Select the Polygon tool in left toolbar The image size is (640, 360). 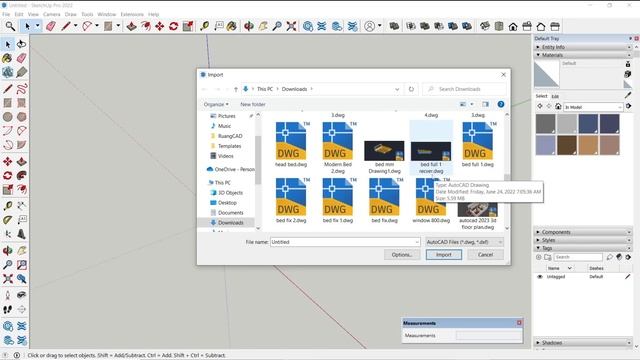22,117
